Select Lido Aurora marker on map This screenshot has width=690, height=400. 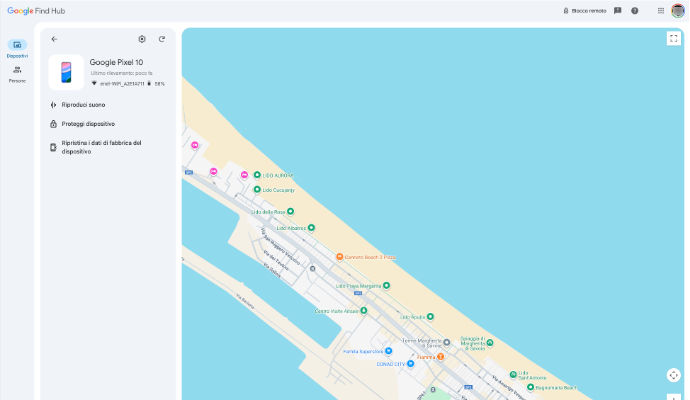pos(257,175)
